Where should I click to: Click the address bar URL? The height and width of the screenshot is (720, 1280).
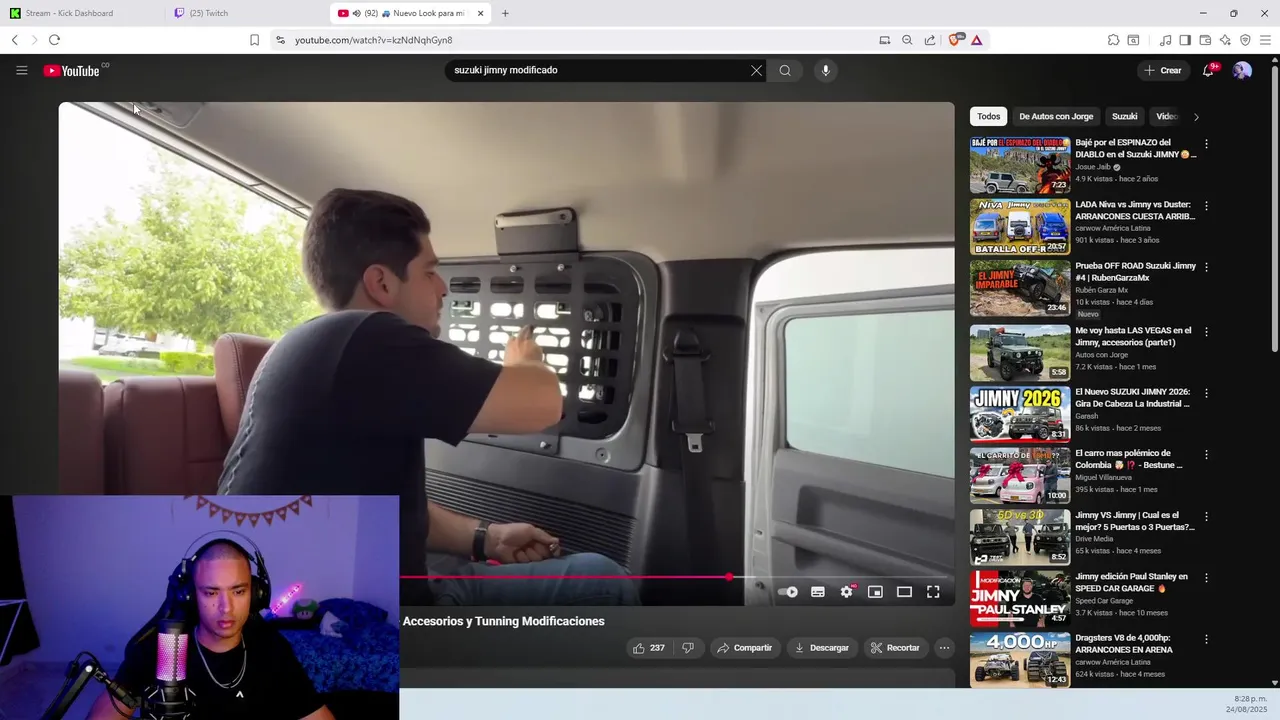374,40
